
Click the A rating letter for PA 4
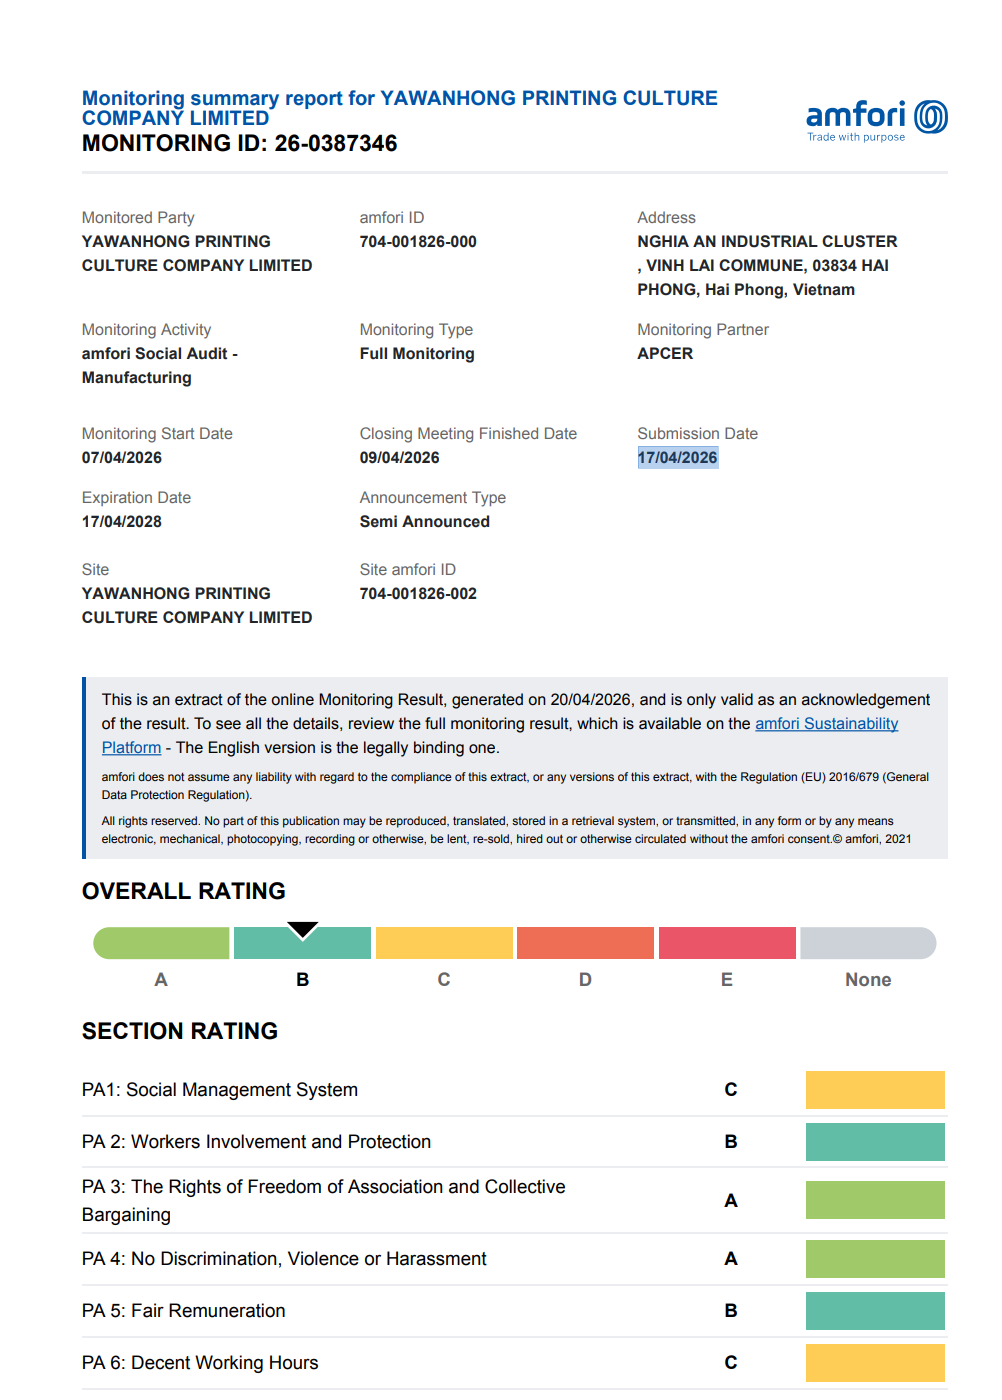click(731, 1259)
